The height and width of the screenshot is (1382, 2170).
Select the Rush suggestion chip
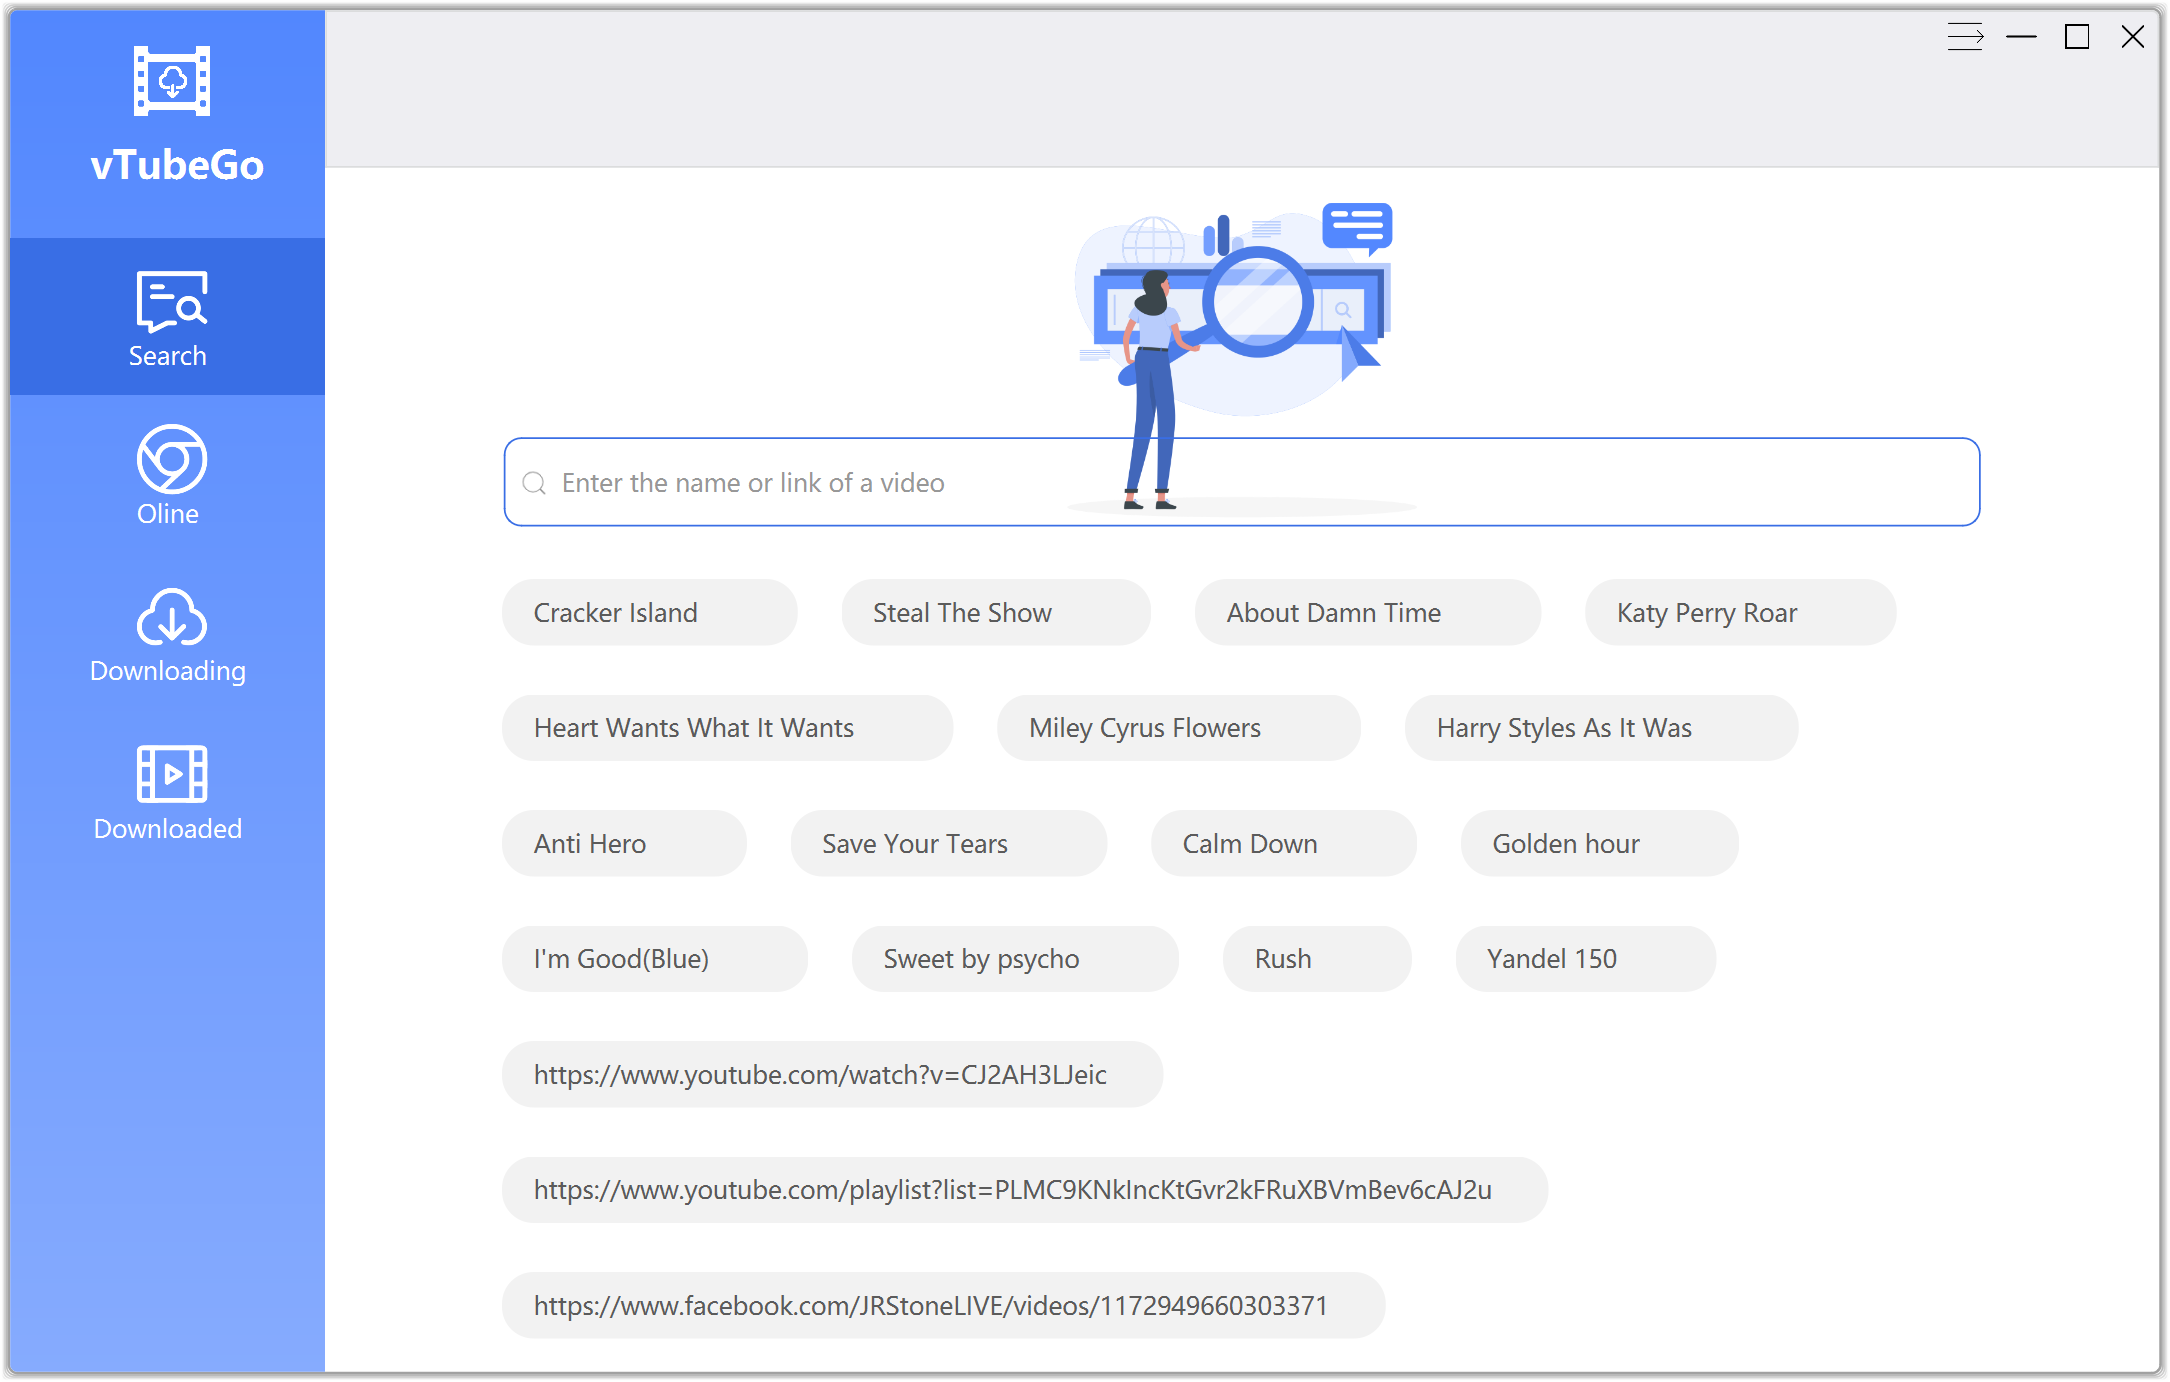(x=1317, y=958)
